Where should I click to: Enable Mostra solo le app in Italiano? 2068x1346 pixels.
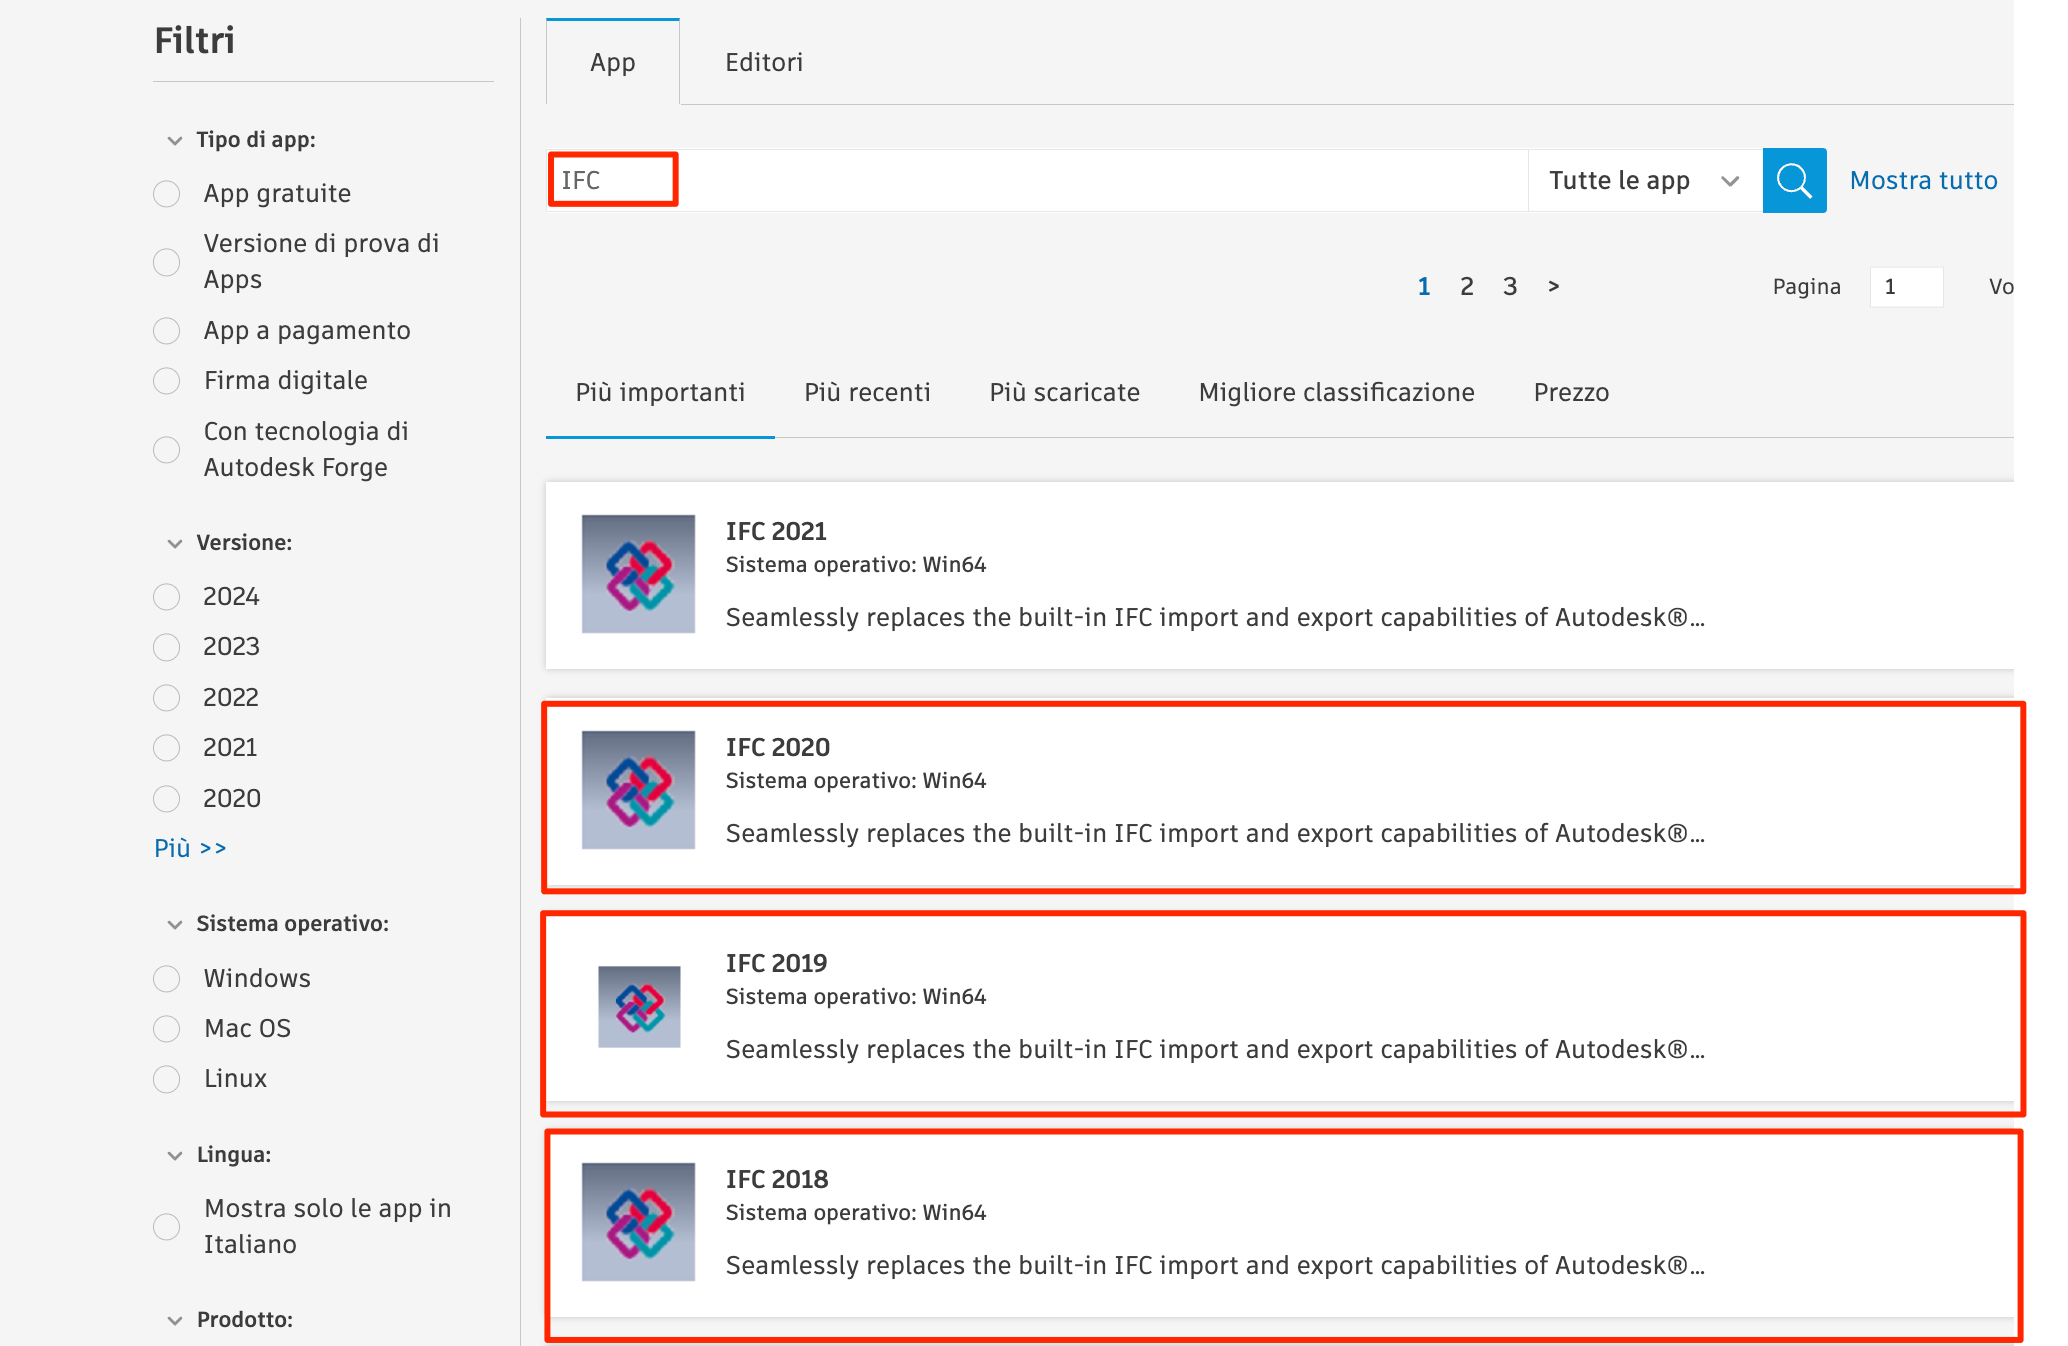coord(167,1227)
